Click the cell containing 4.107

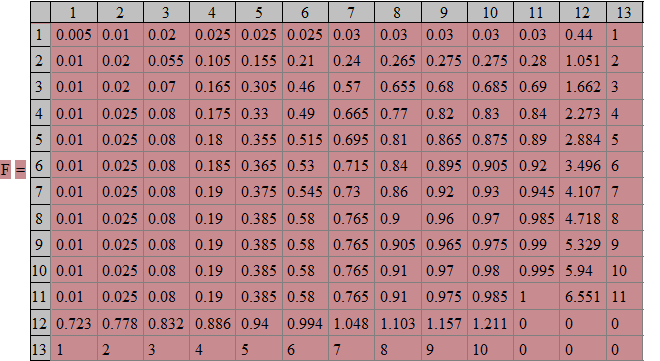pos(583,191)
